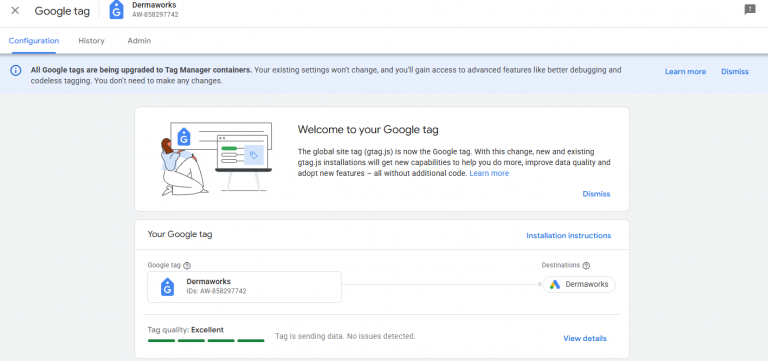The image size is (768, 361).
Task: Dismiss the Welcome to your Google tag card
Action: tap(596, 194)
